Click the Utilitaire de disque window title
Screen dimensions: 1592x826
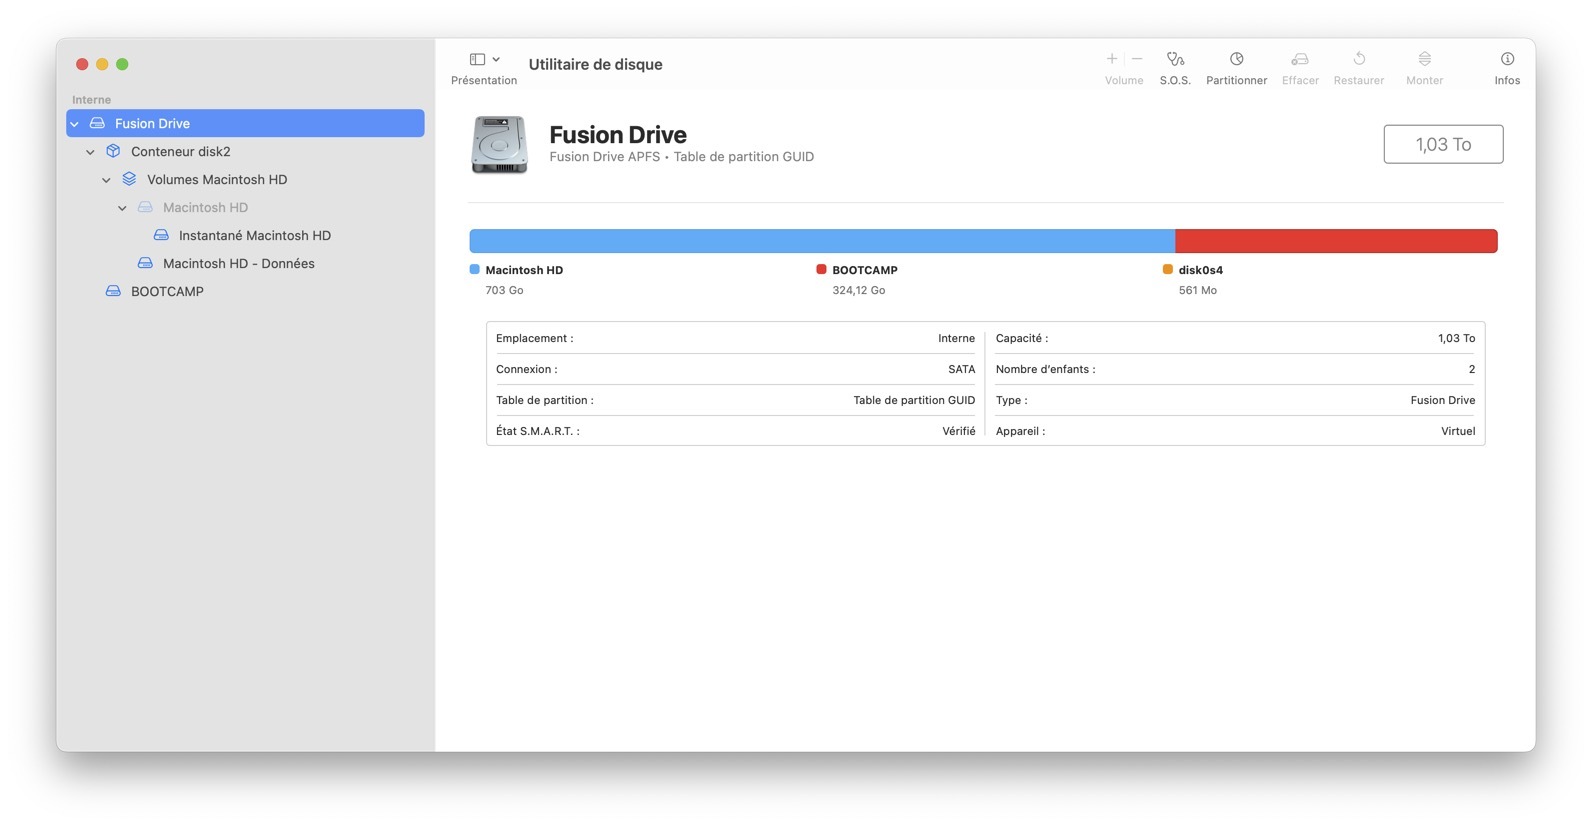(x=595, y=64)
